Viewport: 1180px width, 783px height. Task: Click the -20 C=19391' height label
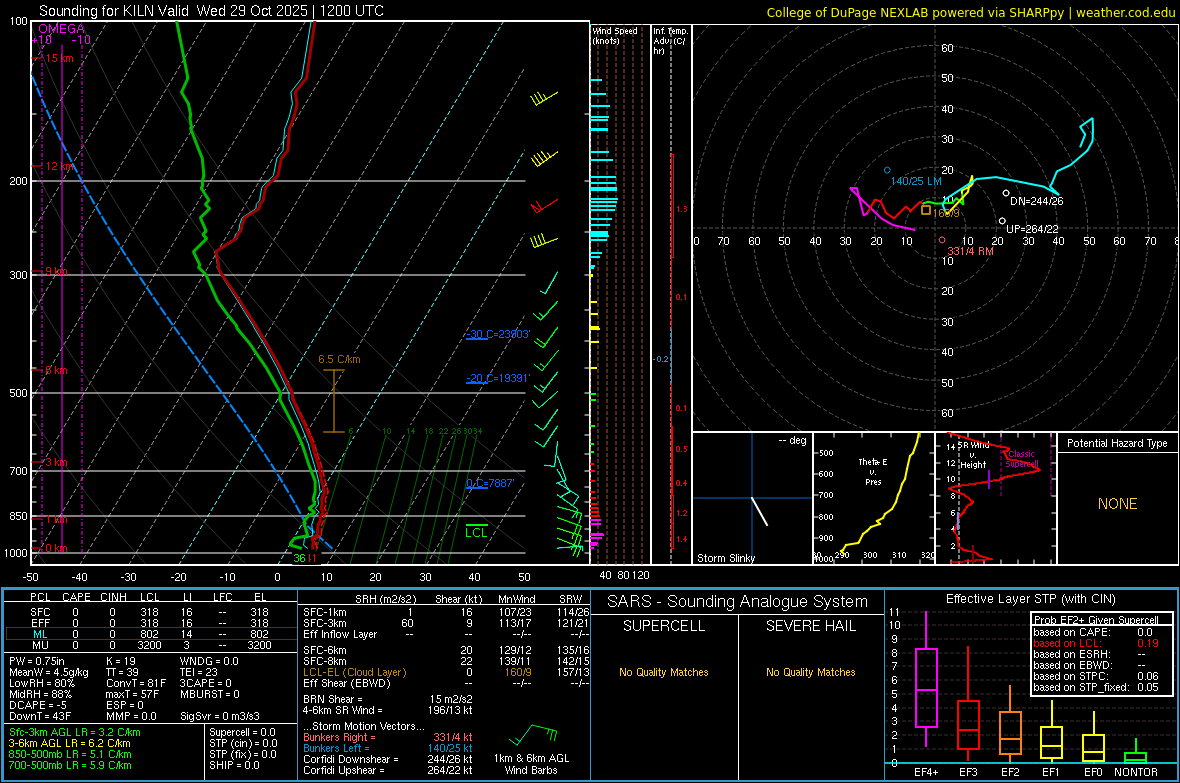(x=497, y=378)
